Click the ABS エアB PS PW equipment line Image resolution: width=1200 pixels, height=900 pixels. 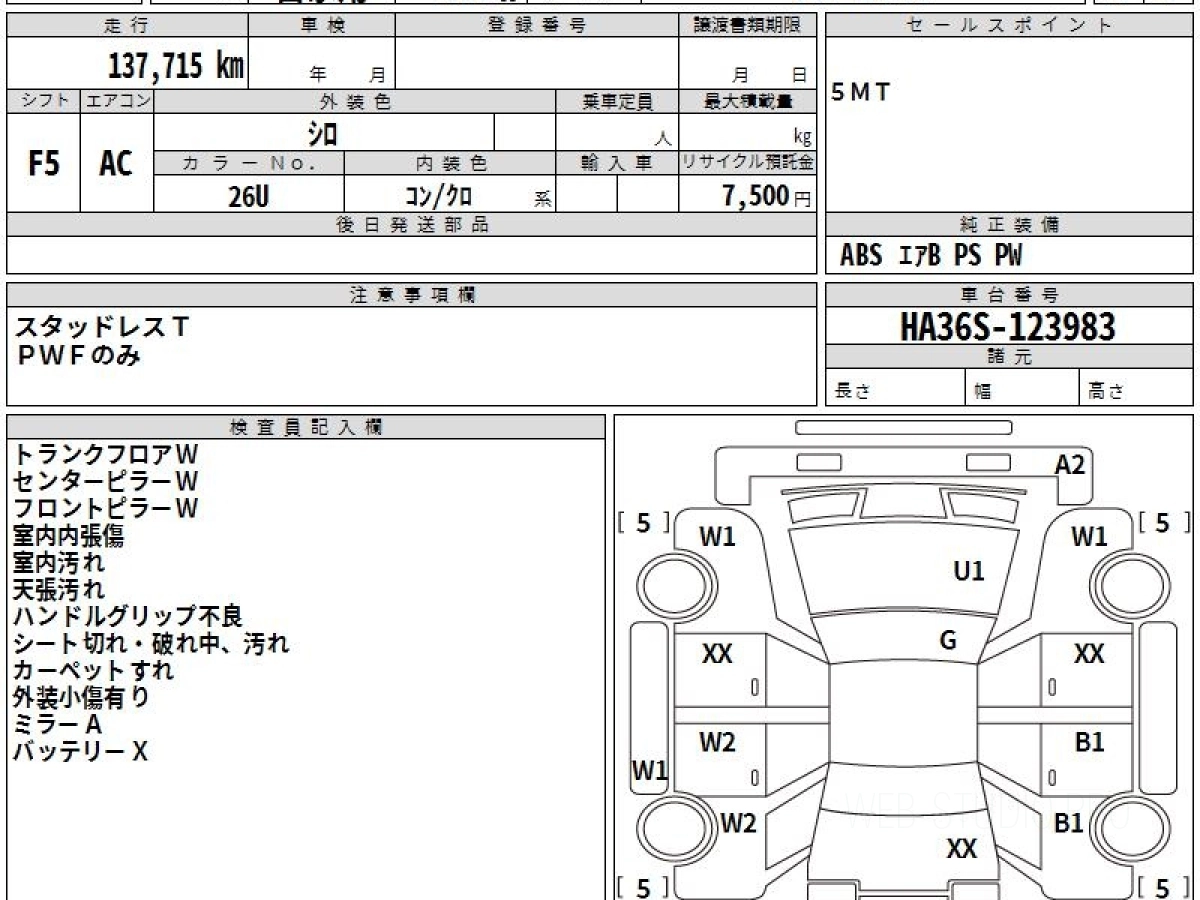pyautogui.click(x=931, y=256)
